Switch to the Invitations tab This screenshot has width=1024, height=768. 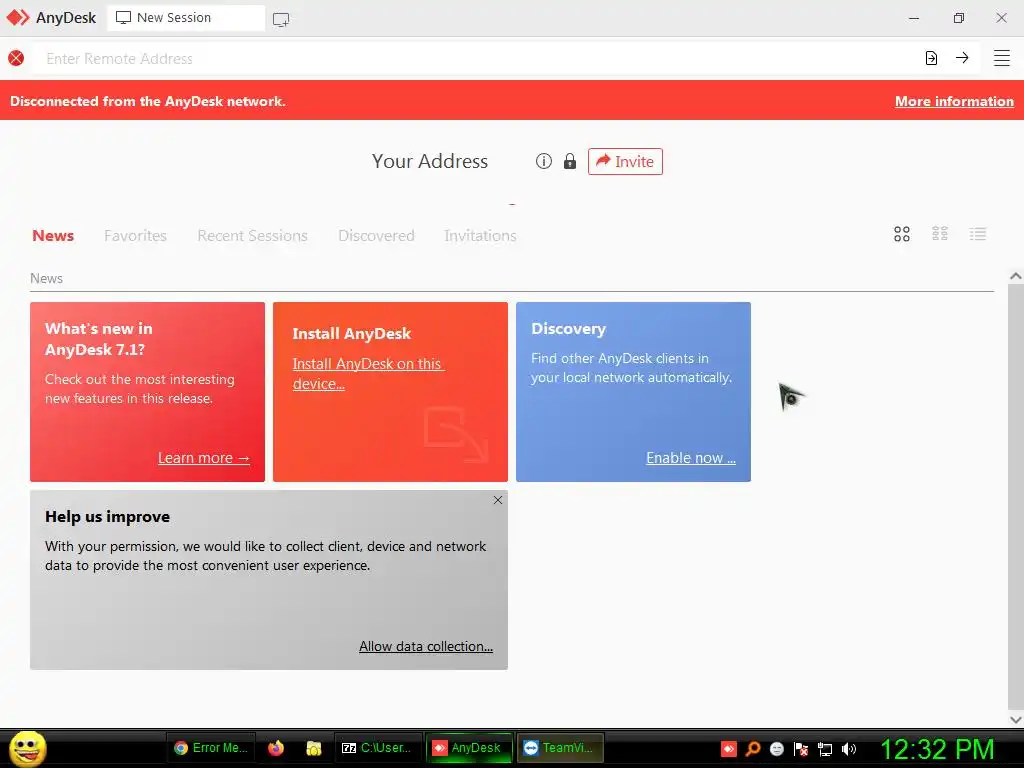click(480, 236)
